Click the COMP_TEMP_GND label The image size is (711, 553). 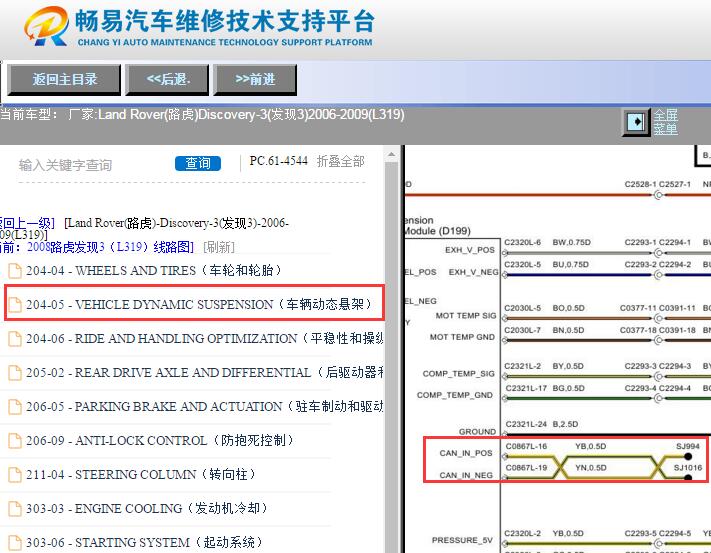coord(455,395)
